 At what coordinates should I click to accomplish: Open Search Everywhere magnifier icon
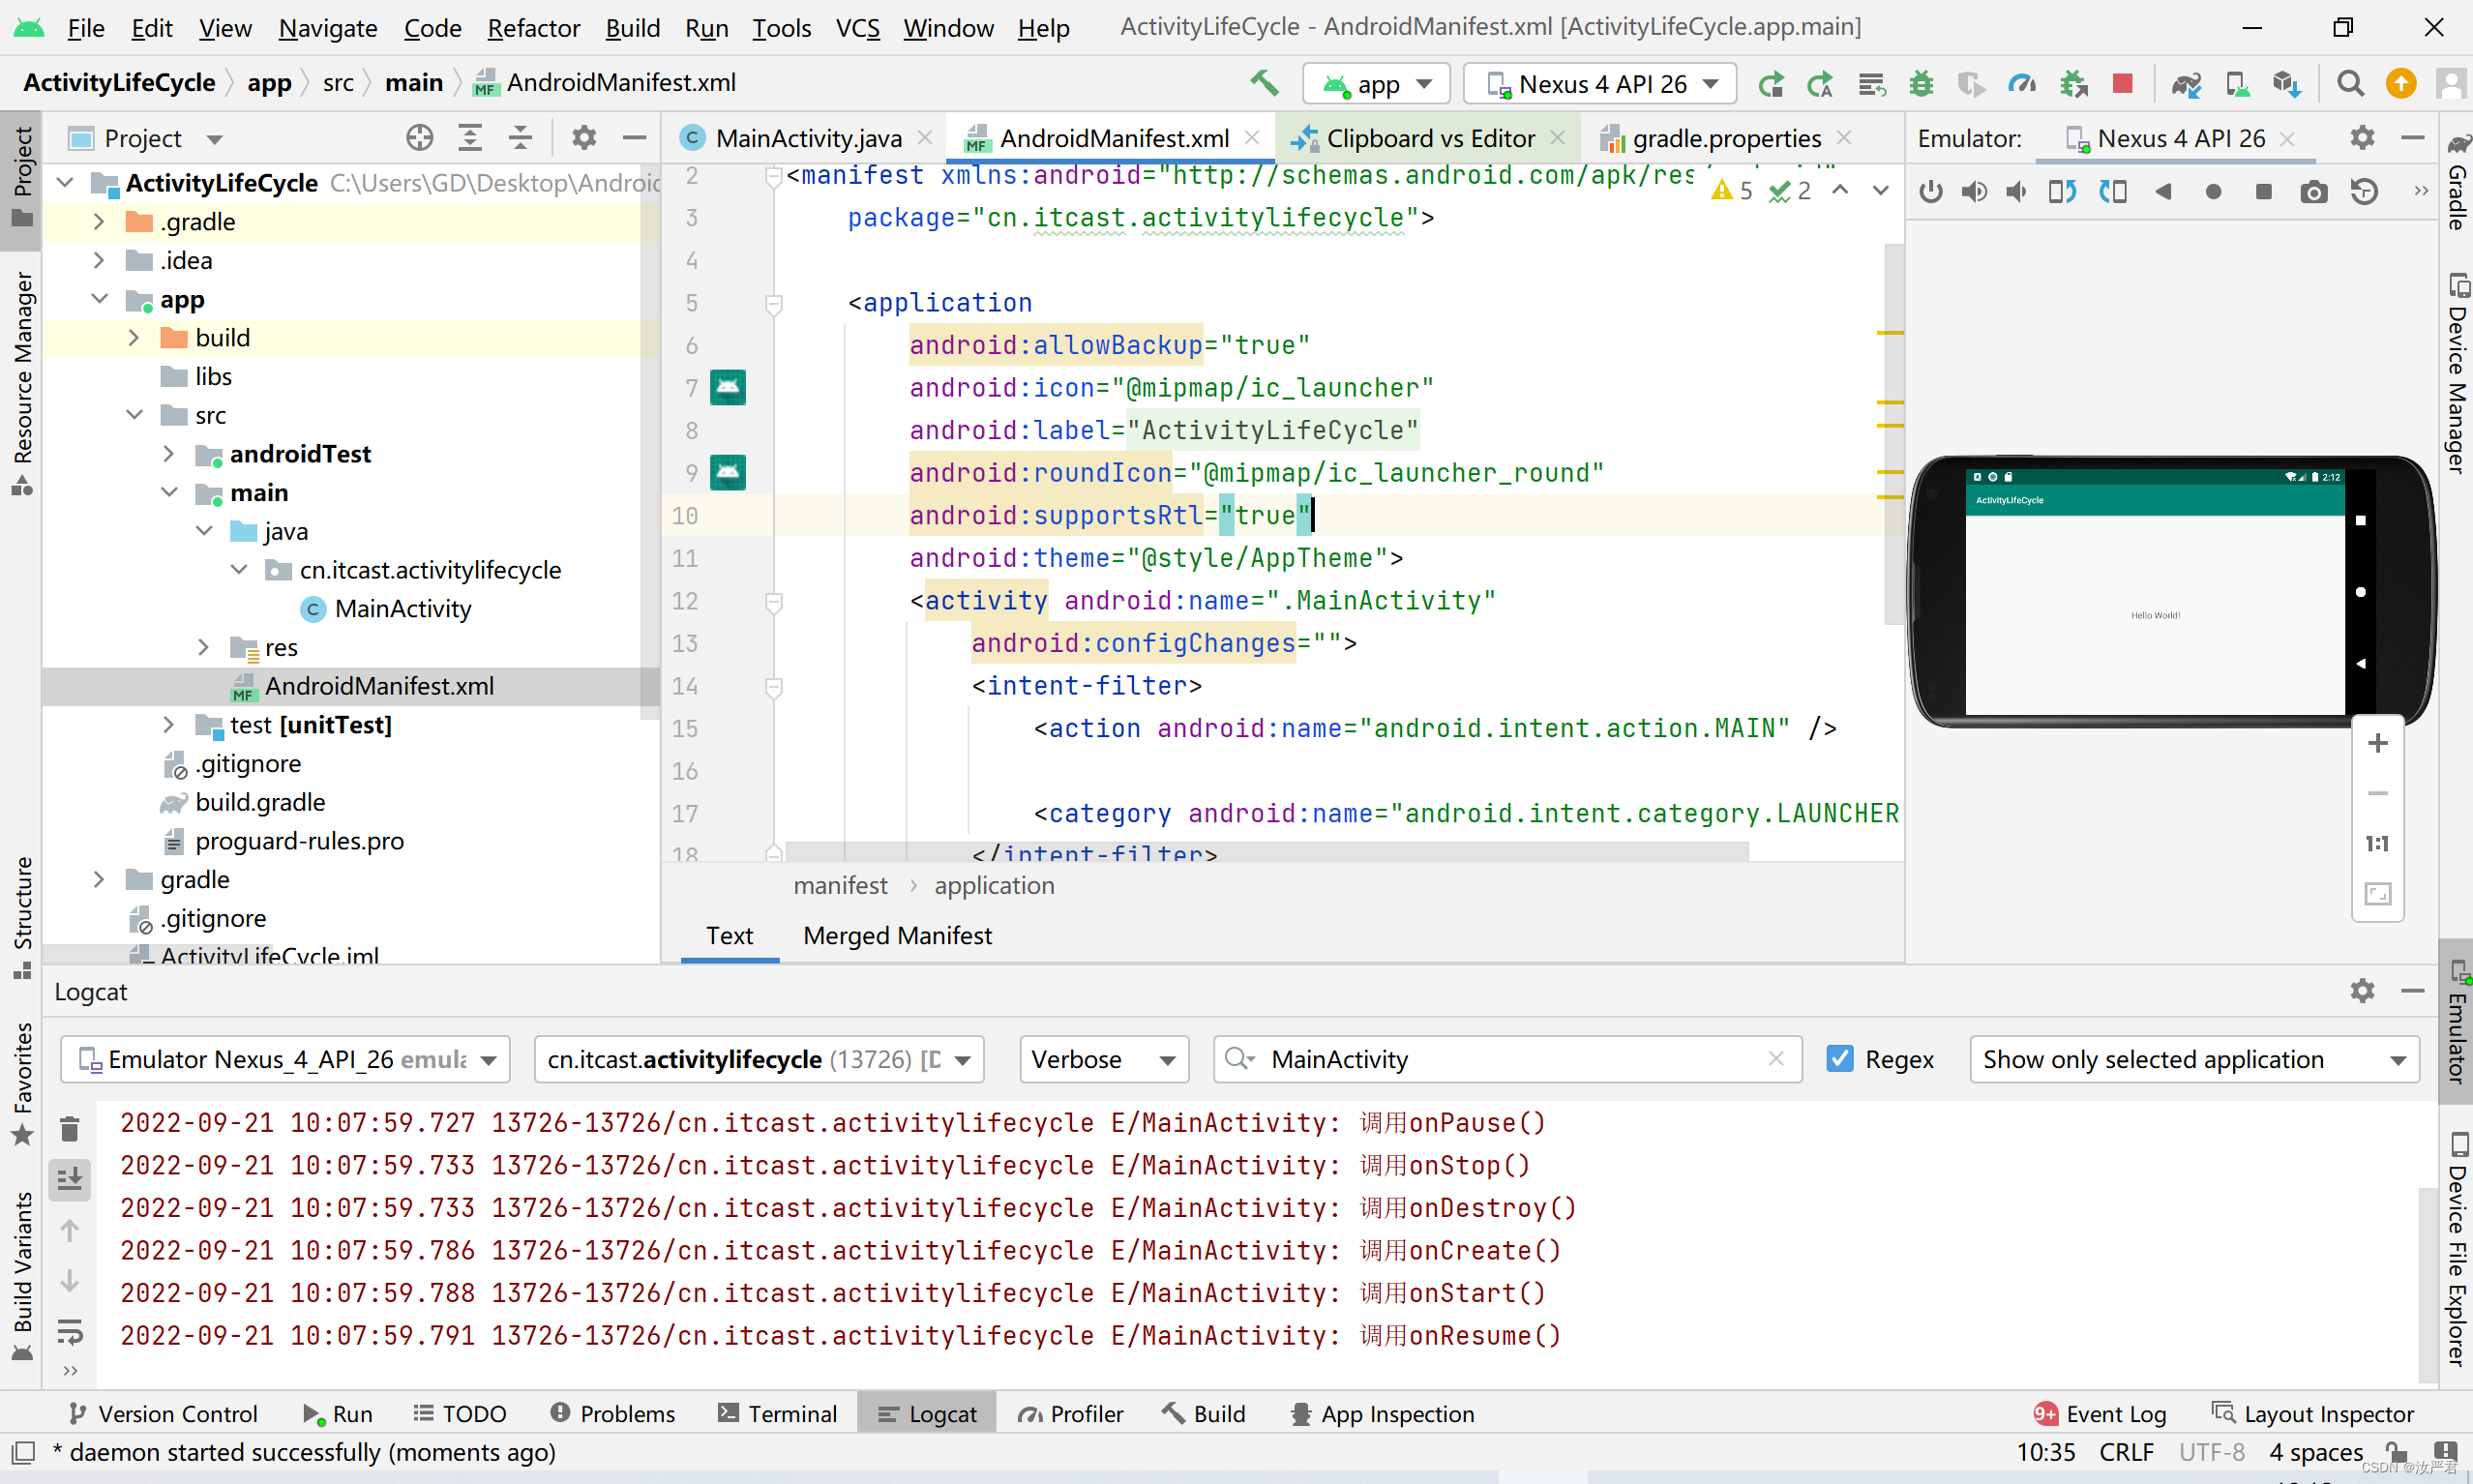pos(2350,84)
